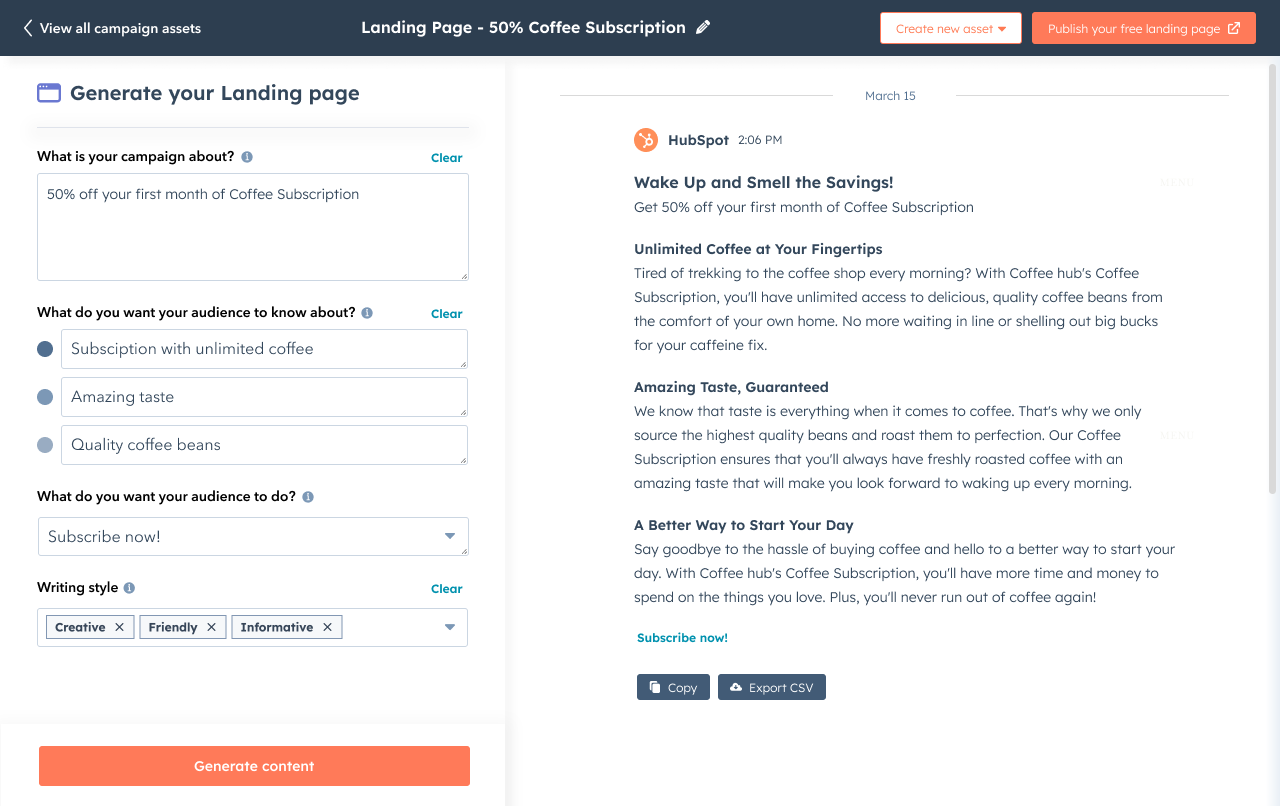Click info icon beside audience to do question
Viewport: 1280px width, 806px height.
[308, 497]
